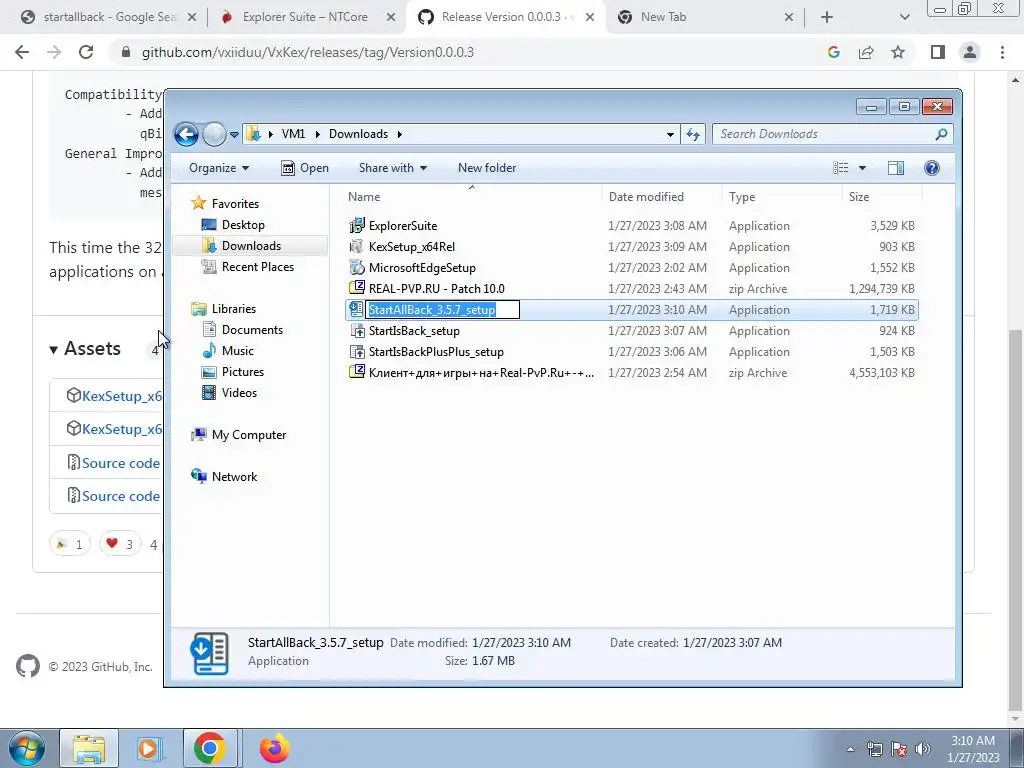Select the ExplorerSuite file icon
The image size is (1024, 768).
[357, 226]
